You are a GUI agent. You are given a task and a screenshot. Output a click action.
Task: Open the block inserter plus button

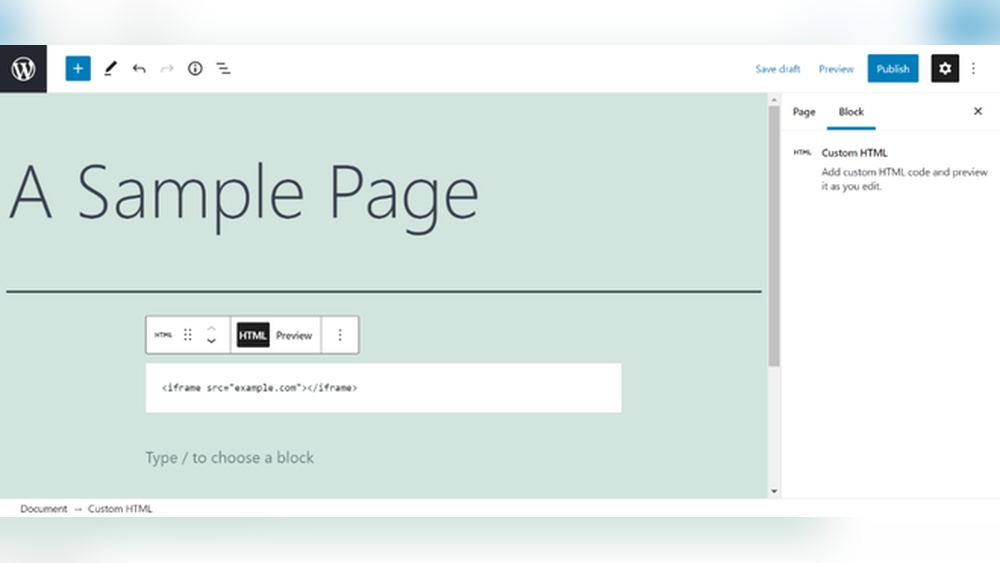78,69
